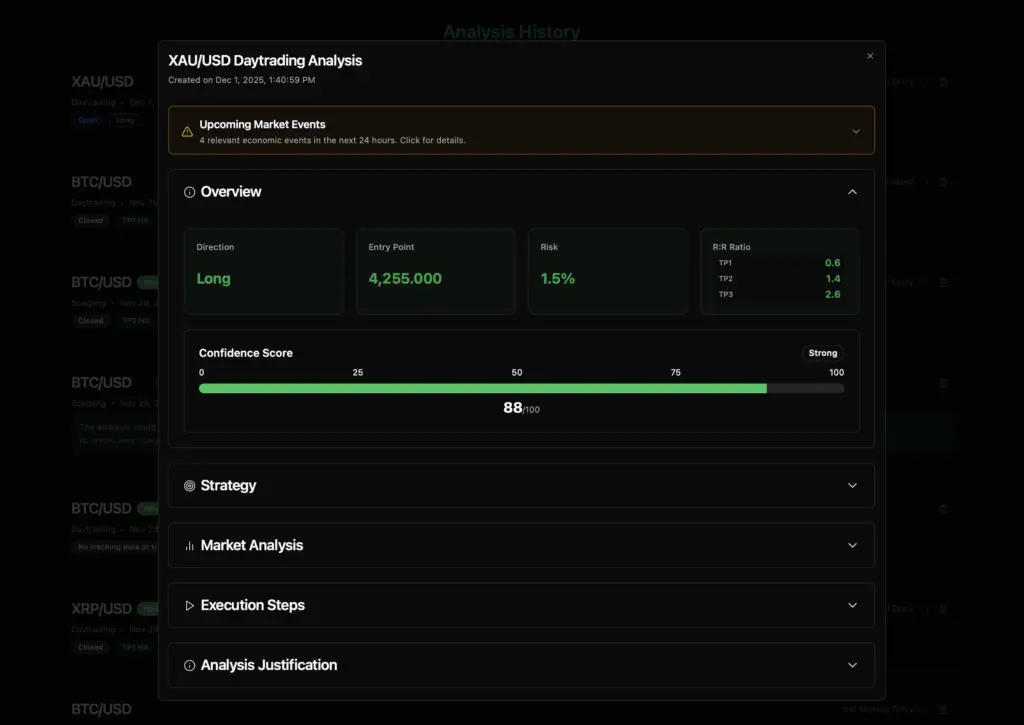Image resolution: width=1024 pixels, height=725 pixels.
Task: Open the Market Analysis heading
Action: click(x=251, y=545)
